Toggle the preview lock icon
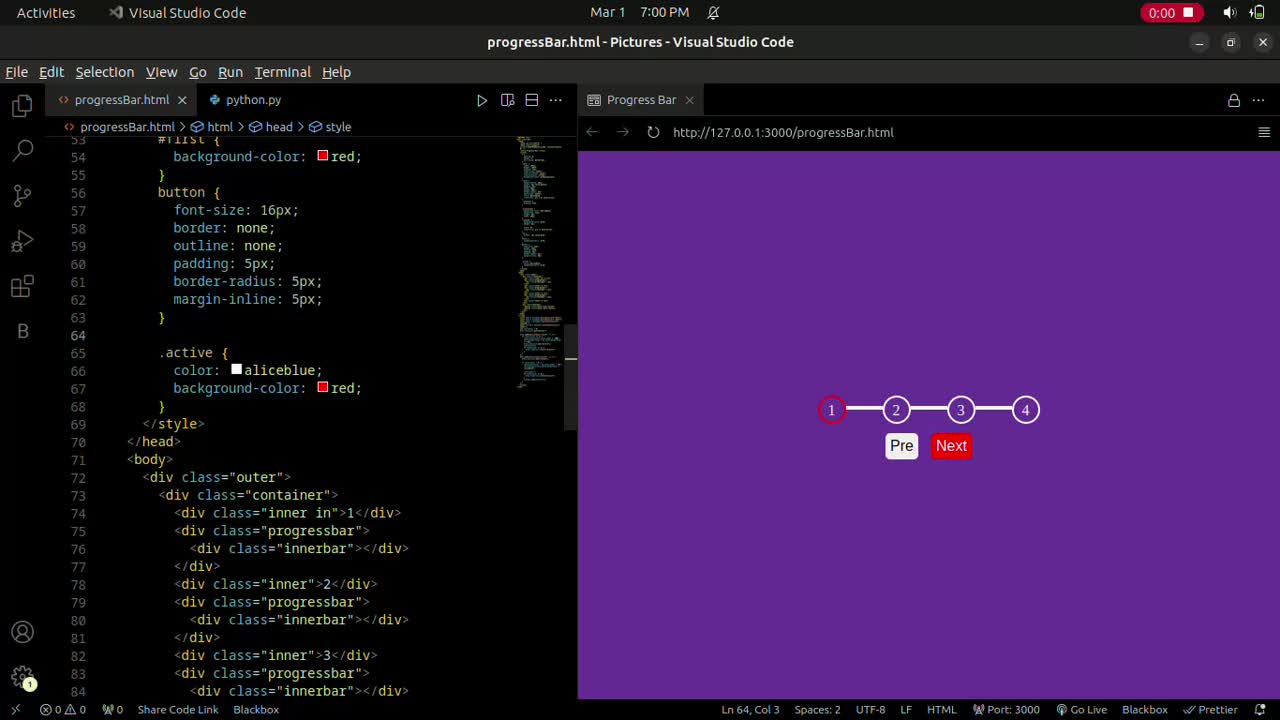Viewport: 1280px width, 720px height. [1234, 100]
